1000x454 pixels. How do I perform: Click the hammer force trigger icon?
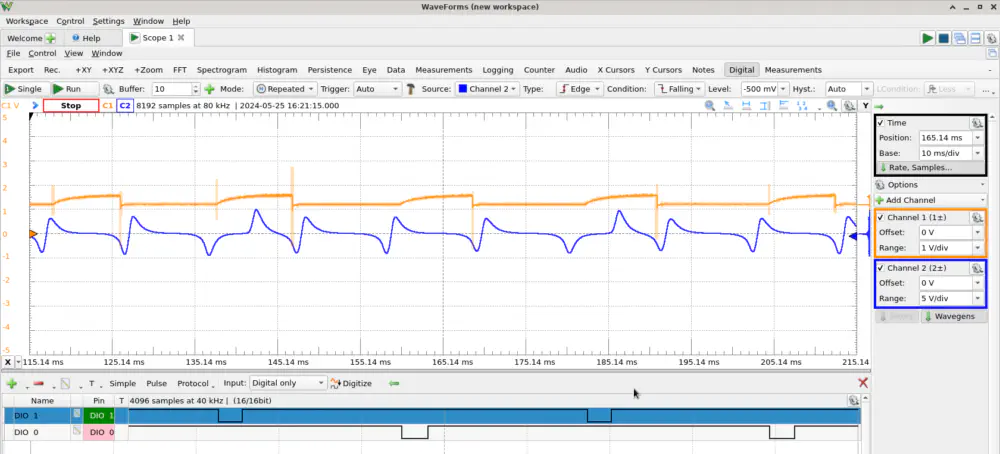[x=411, y=89]
